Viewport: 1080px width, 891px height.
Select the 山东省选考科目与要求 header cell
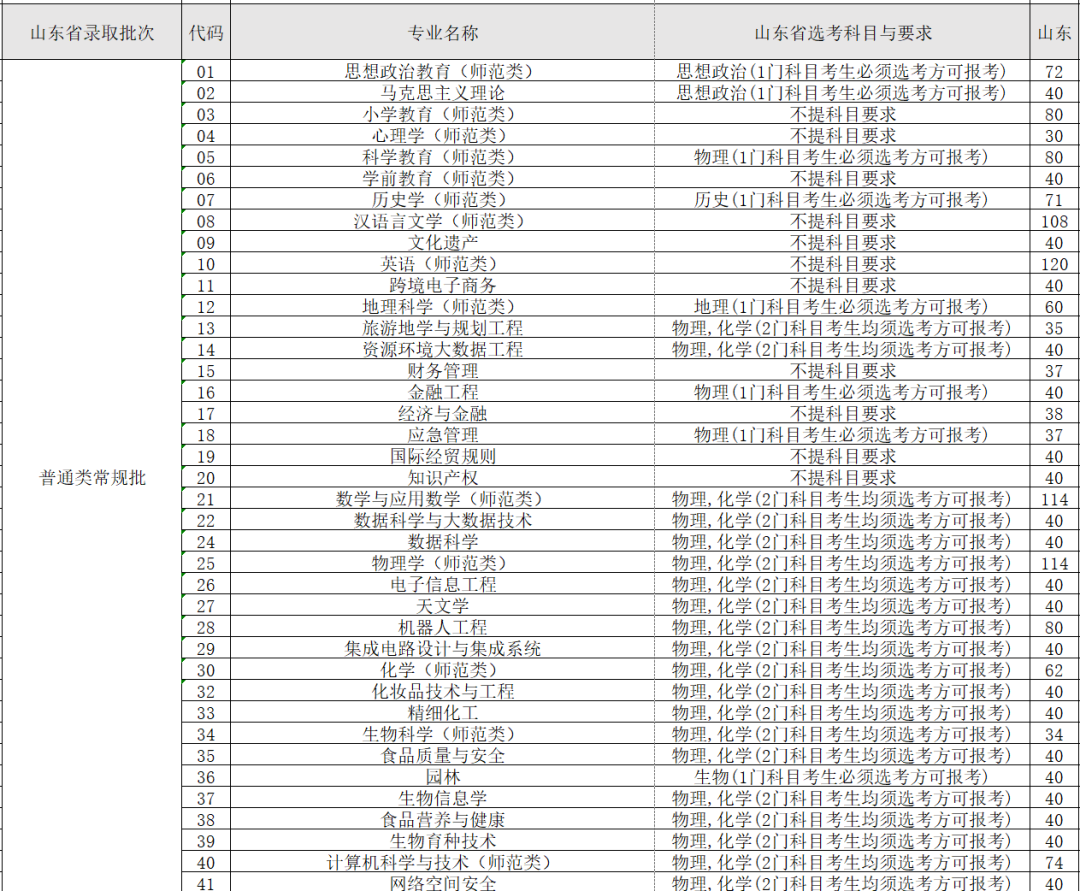point(842,32)
